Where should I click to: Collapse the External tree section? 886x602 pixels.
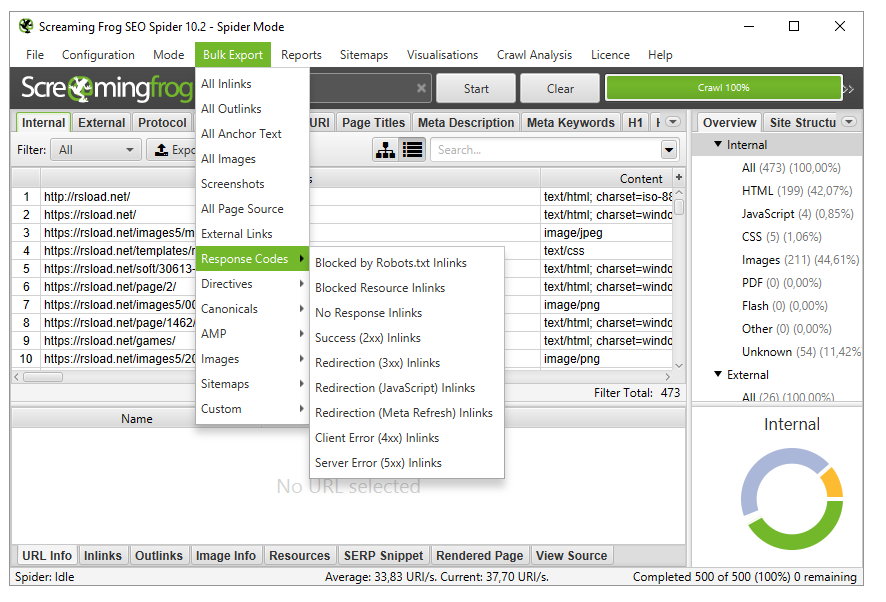point(718,374)
